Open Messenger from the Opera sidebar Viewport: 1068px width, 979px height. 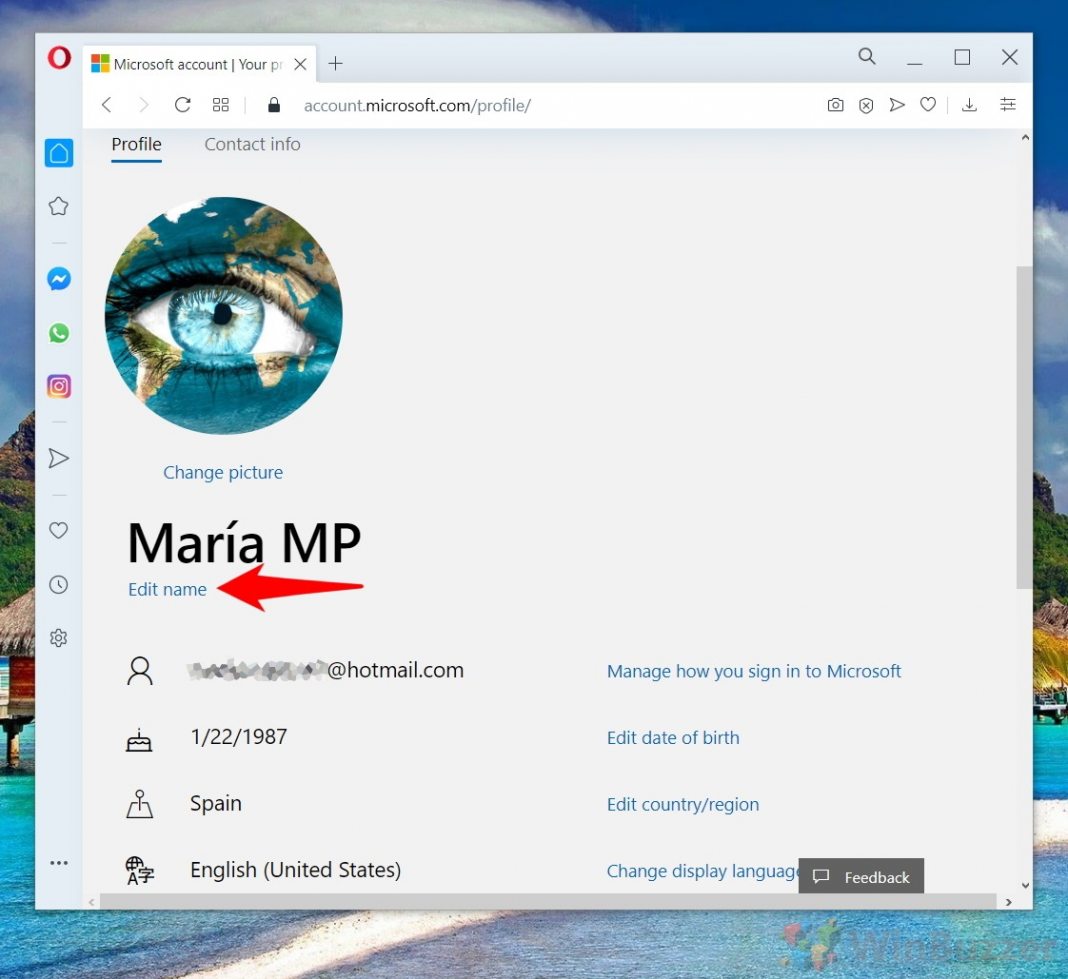[58, 279]
